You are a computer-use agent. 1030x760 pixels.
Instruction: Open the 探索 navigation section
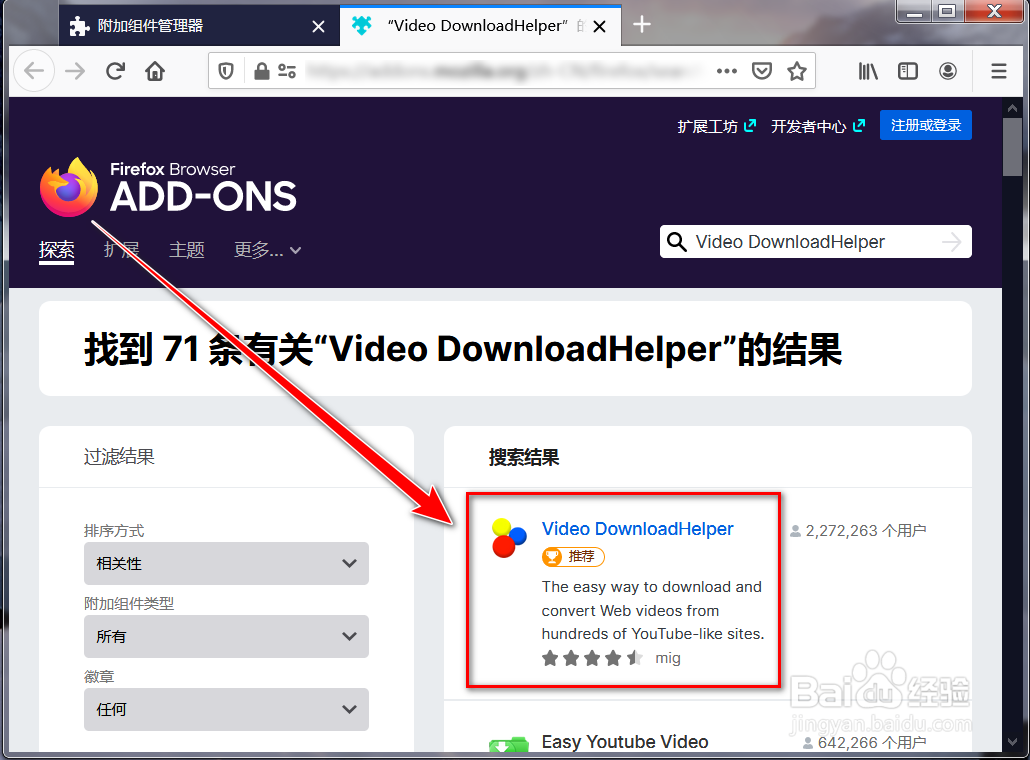point(56,250)
